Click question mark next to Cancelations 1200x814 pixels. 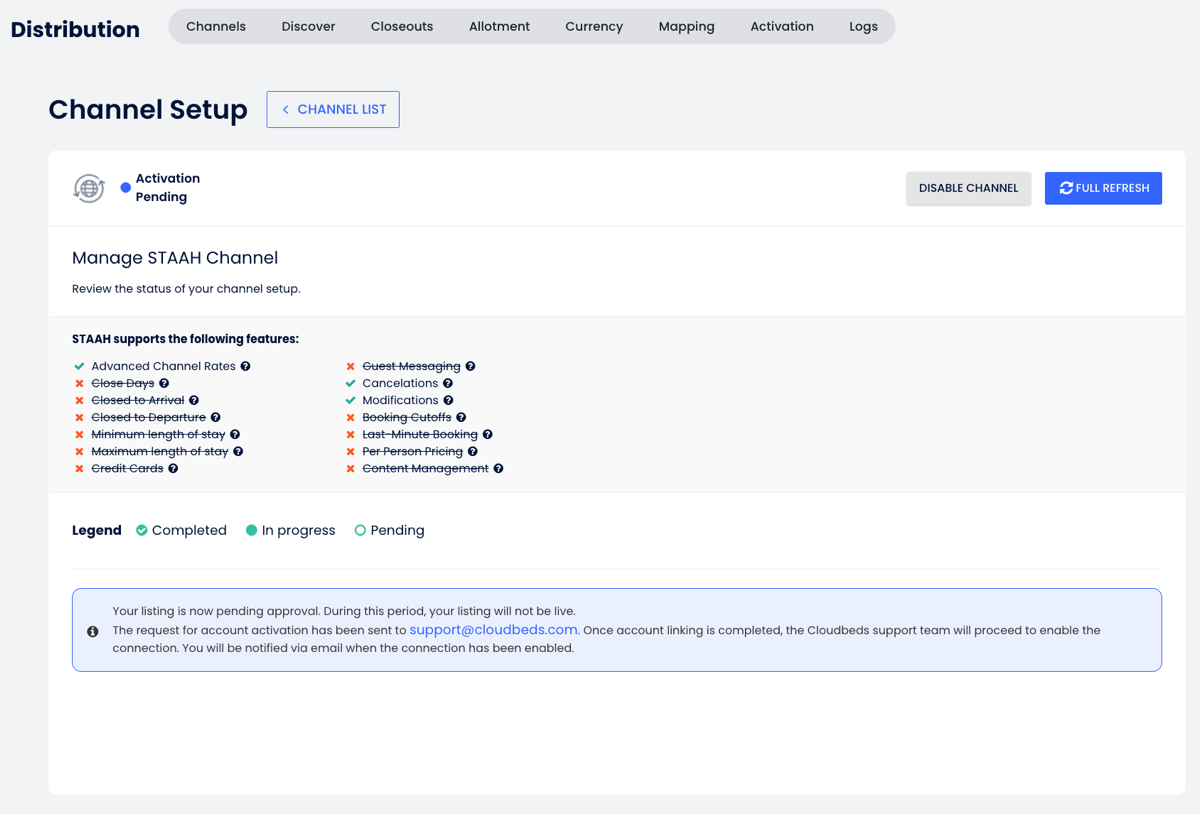tap(448, 384)
